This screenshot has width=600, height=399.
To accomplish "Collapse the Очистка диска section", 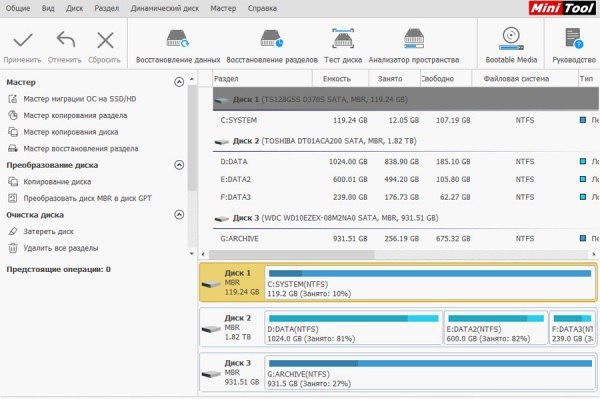I will tap(179, 215).
